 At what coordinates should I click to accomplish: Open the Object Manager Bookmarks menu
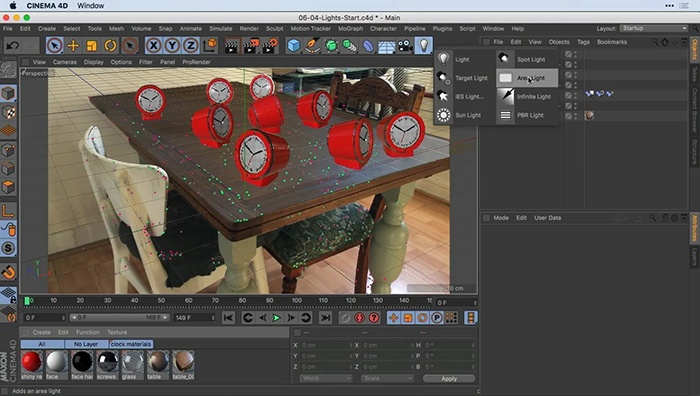(x=612, y=42)
